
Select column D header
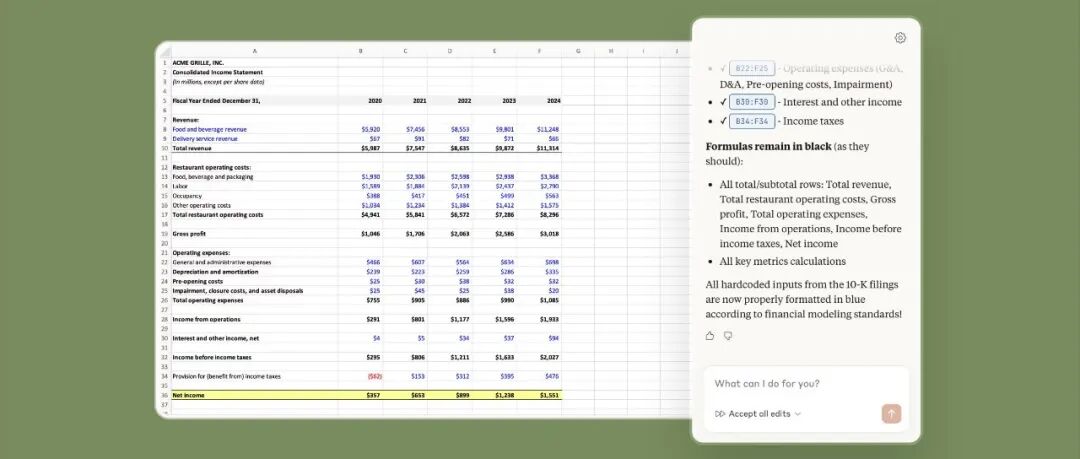tap(450, 51)
